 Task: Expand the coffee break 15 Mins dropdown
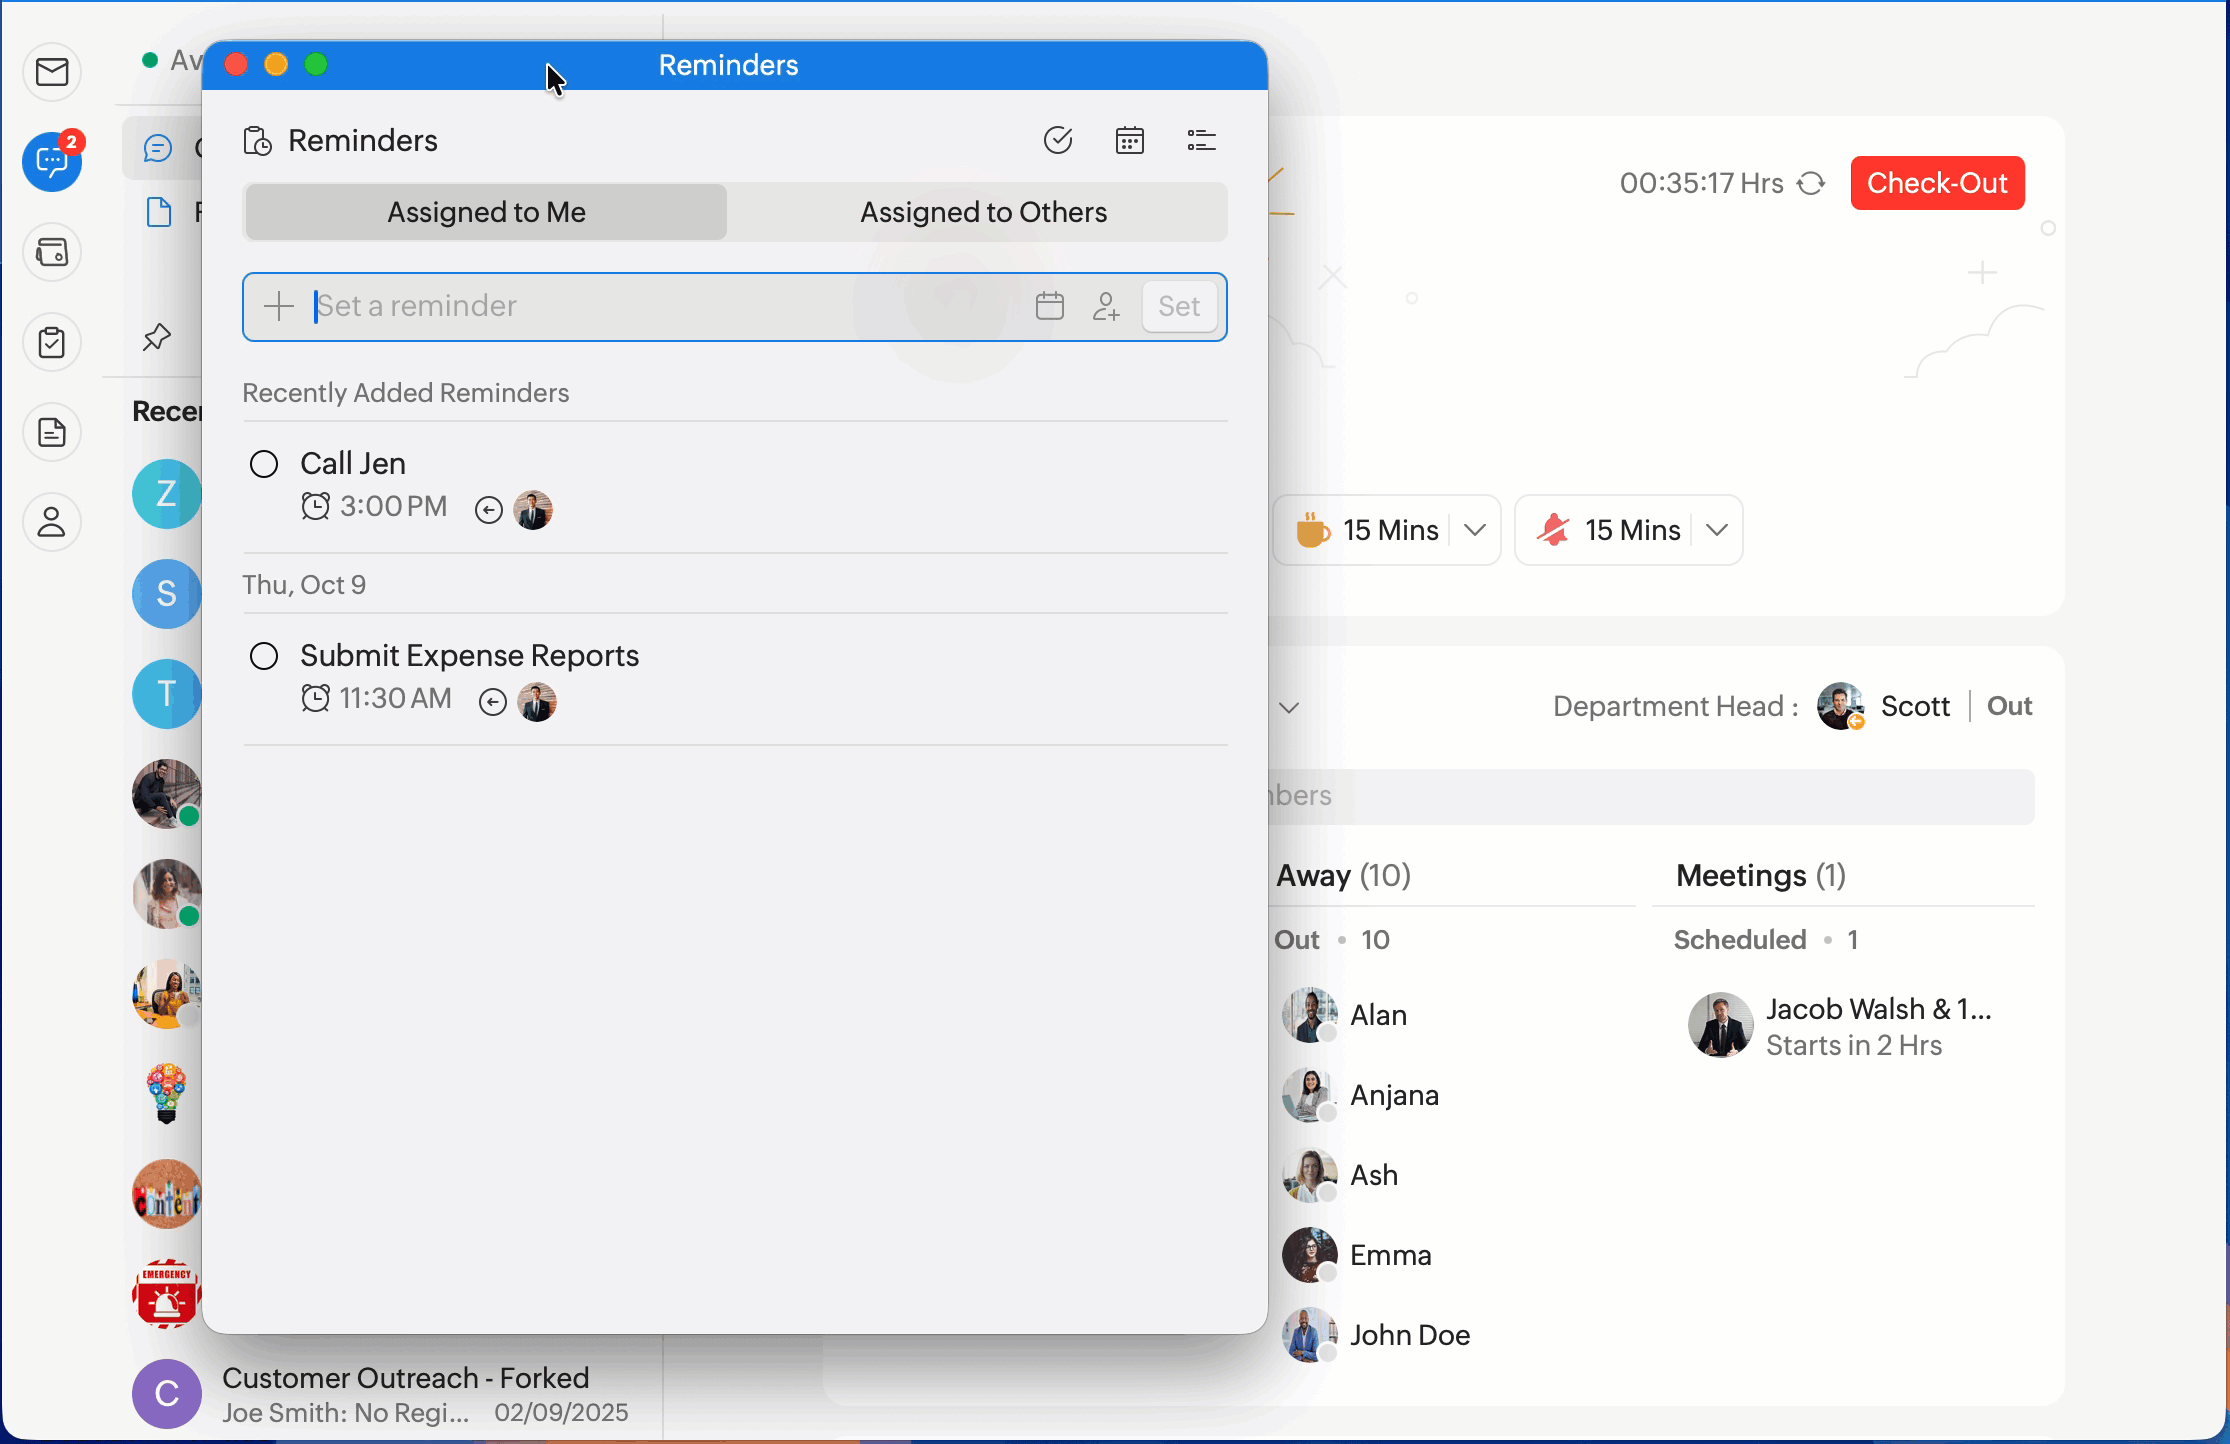pos(1475,530)
